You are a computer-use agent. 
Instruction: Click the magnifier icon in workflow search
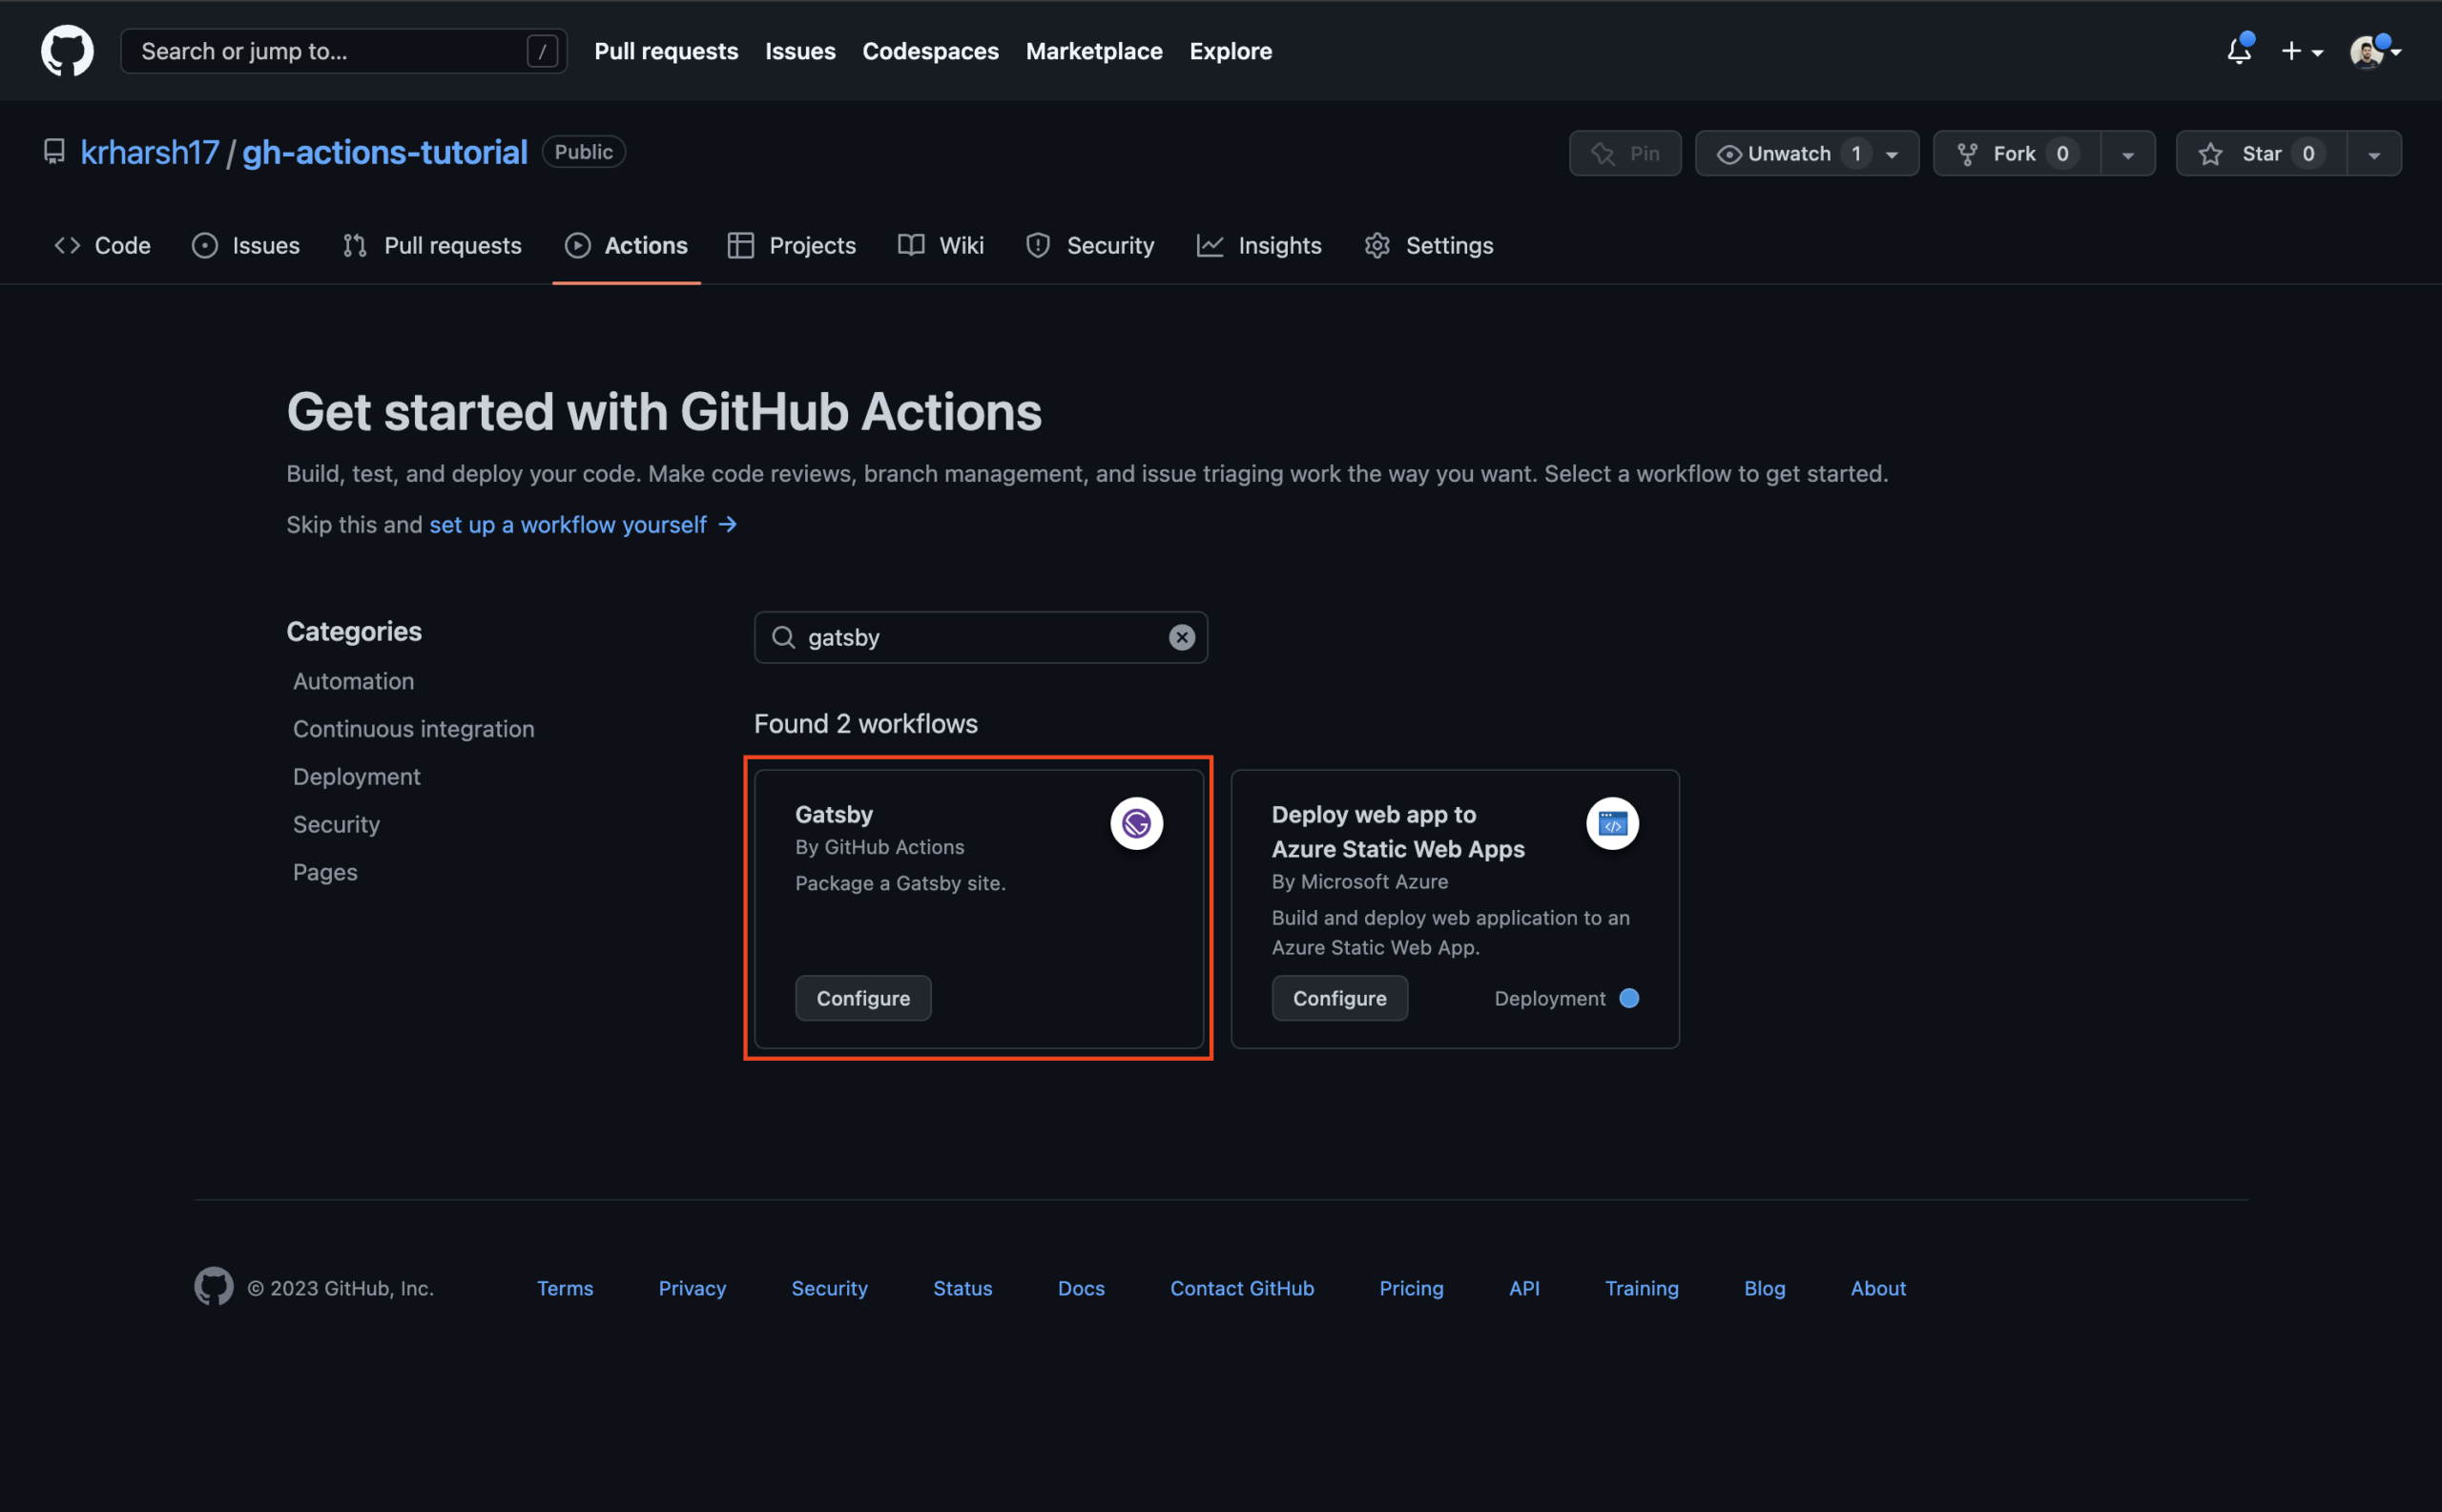point(783,638)
